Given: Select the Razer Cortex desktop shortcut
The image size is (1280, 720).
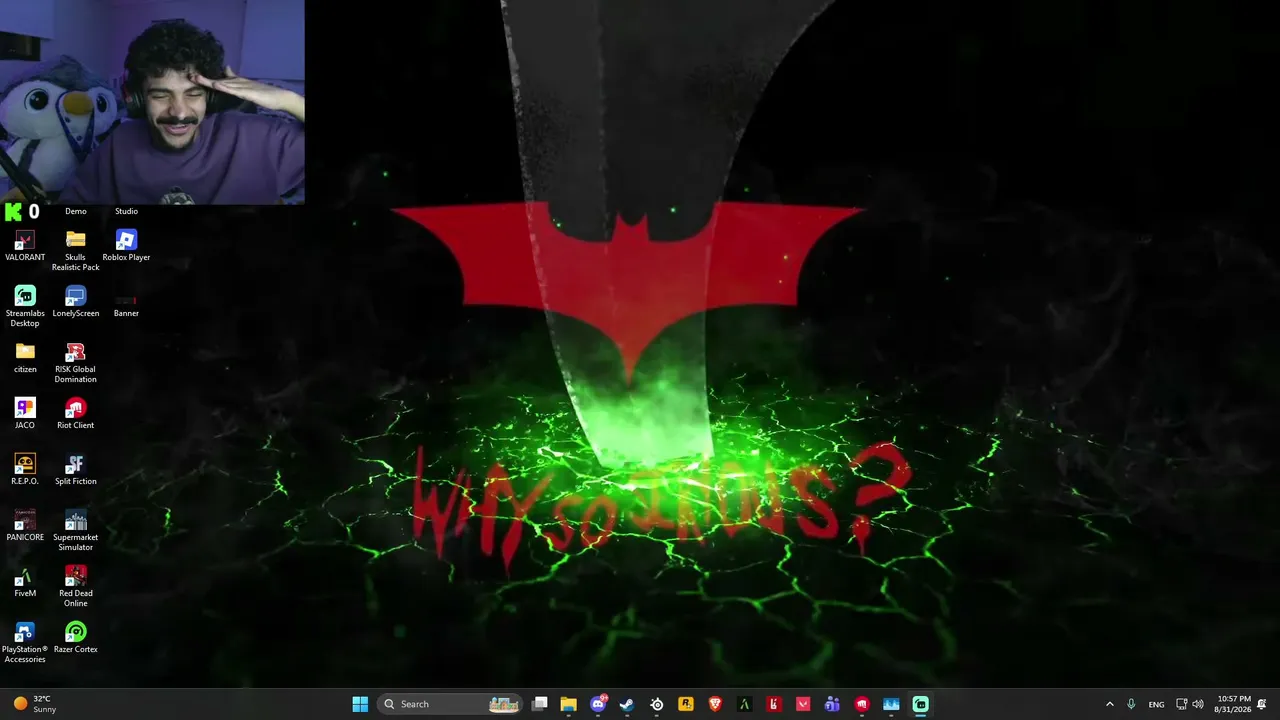Looking at the screenshot, I should (76, 637).
